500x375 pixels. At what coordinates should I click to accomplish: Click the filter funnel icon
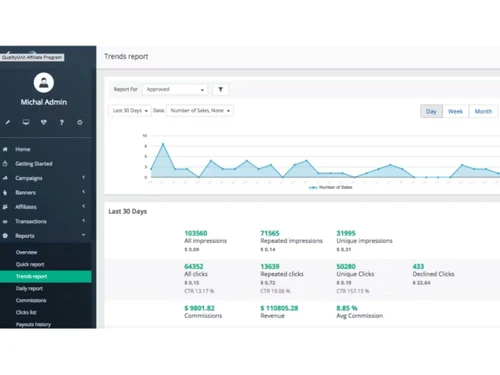tap(220, 89)
